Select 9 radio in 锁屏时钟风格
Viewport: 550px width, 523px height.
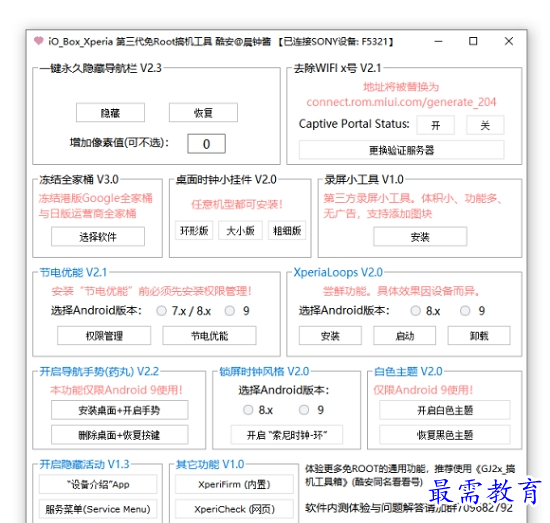coord(304,410)
